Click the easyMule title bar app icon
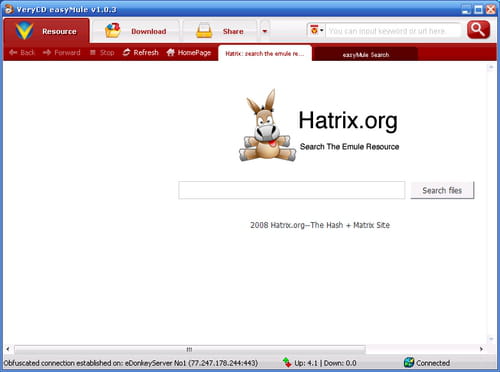The image size is (500, 372). coord(9,9)
